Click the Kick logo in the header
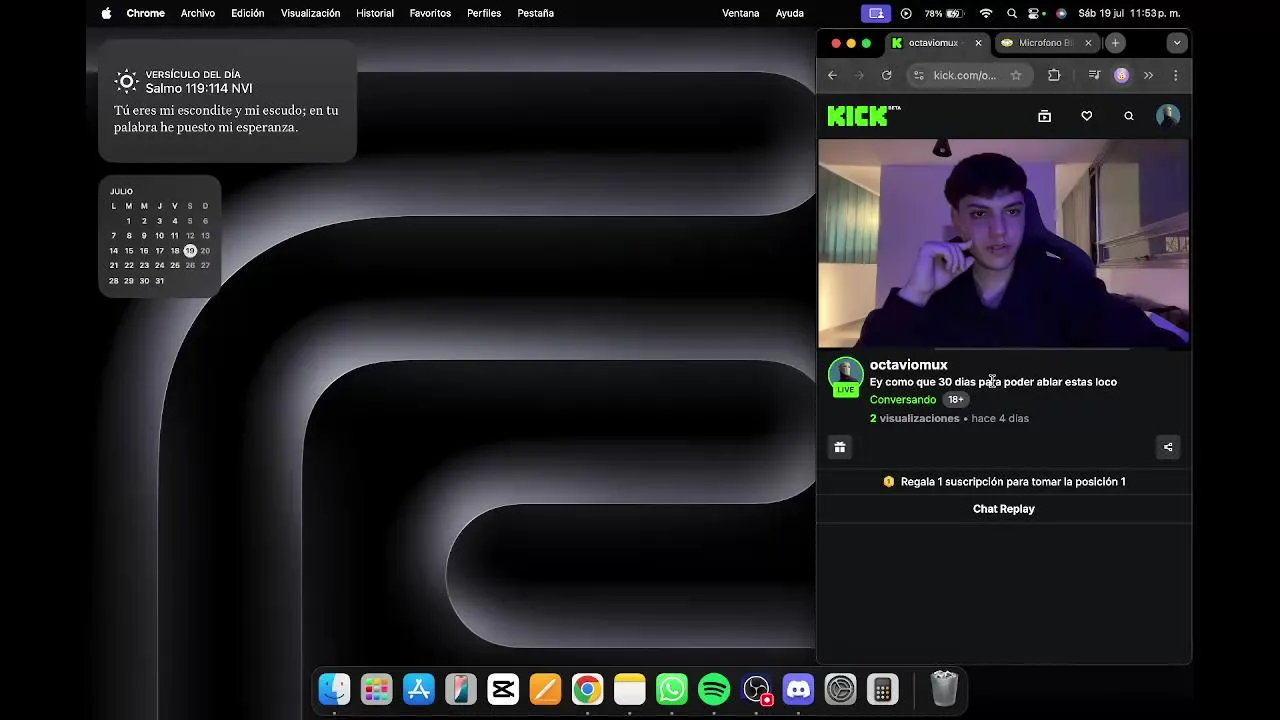This screenshot has width=1280, height=720. 863,116
